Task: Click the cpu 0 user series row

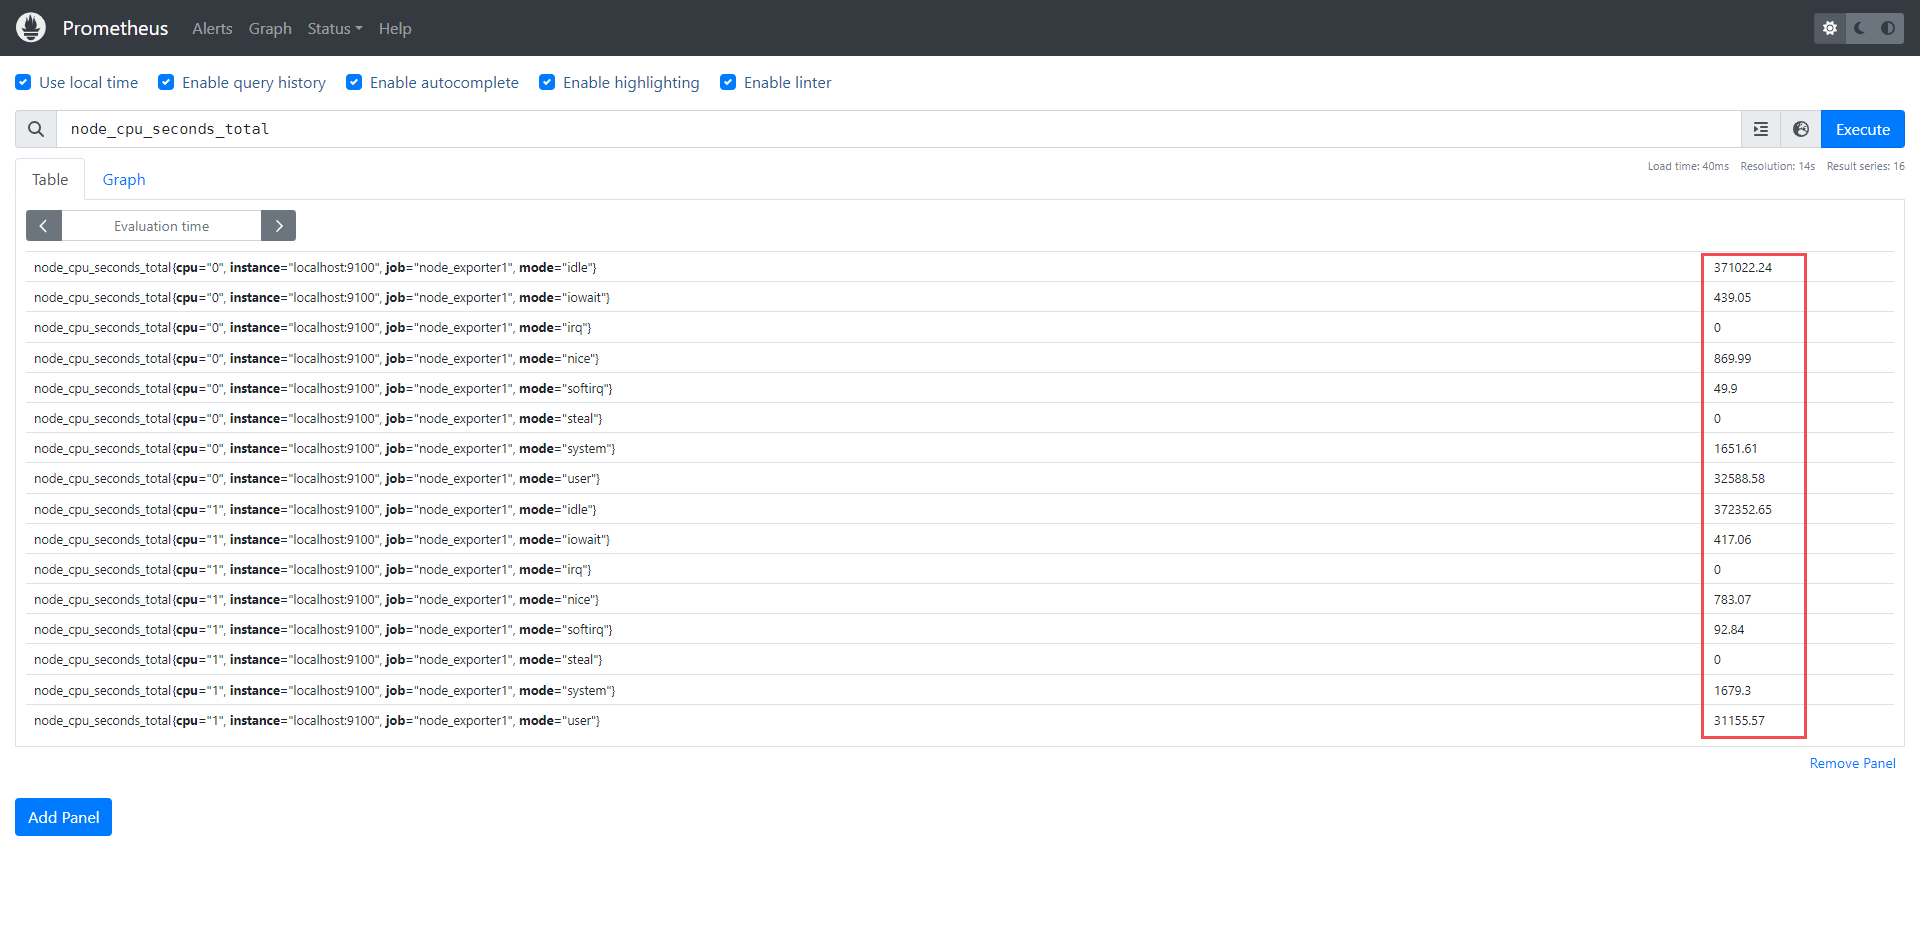Action: 960,478
